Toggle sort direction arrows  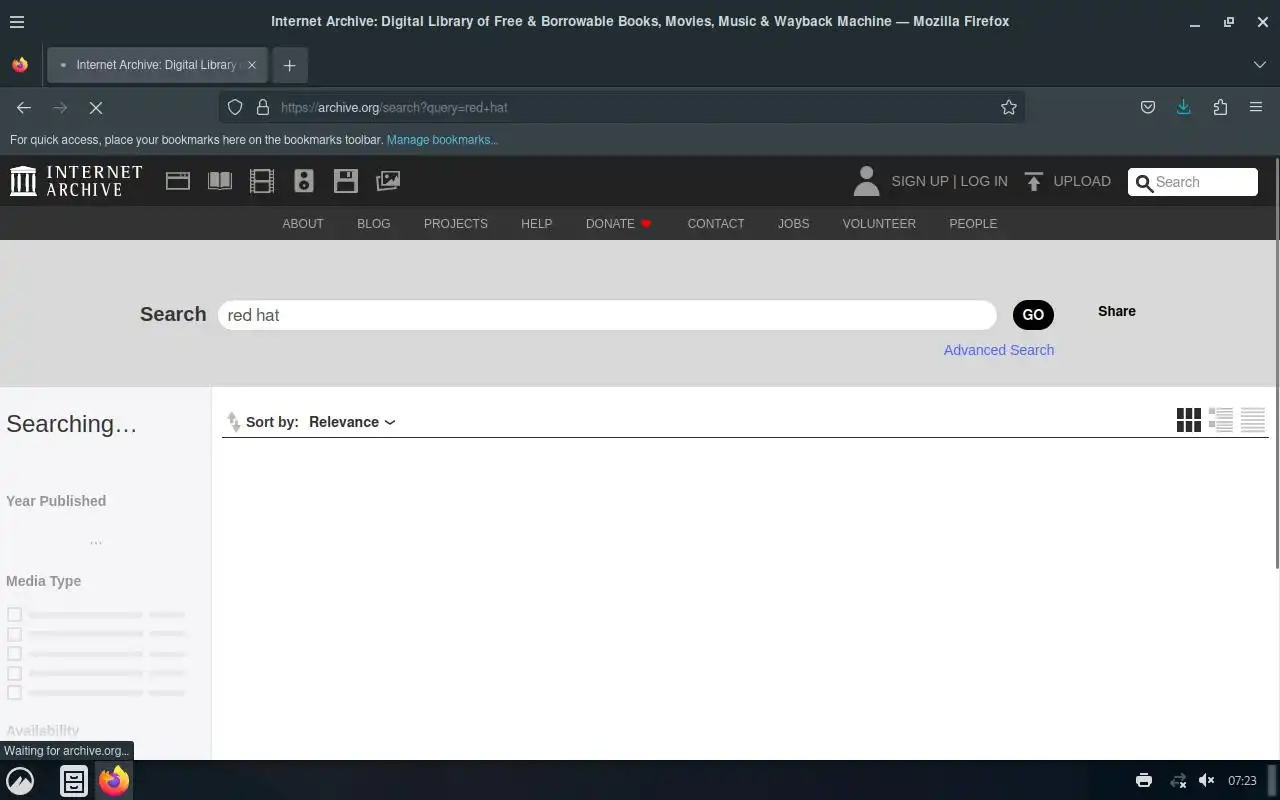233,422
